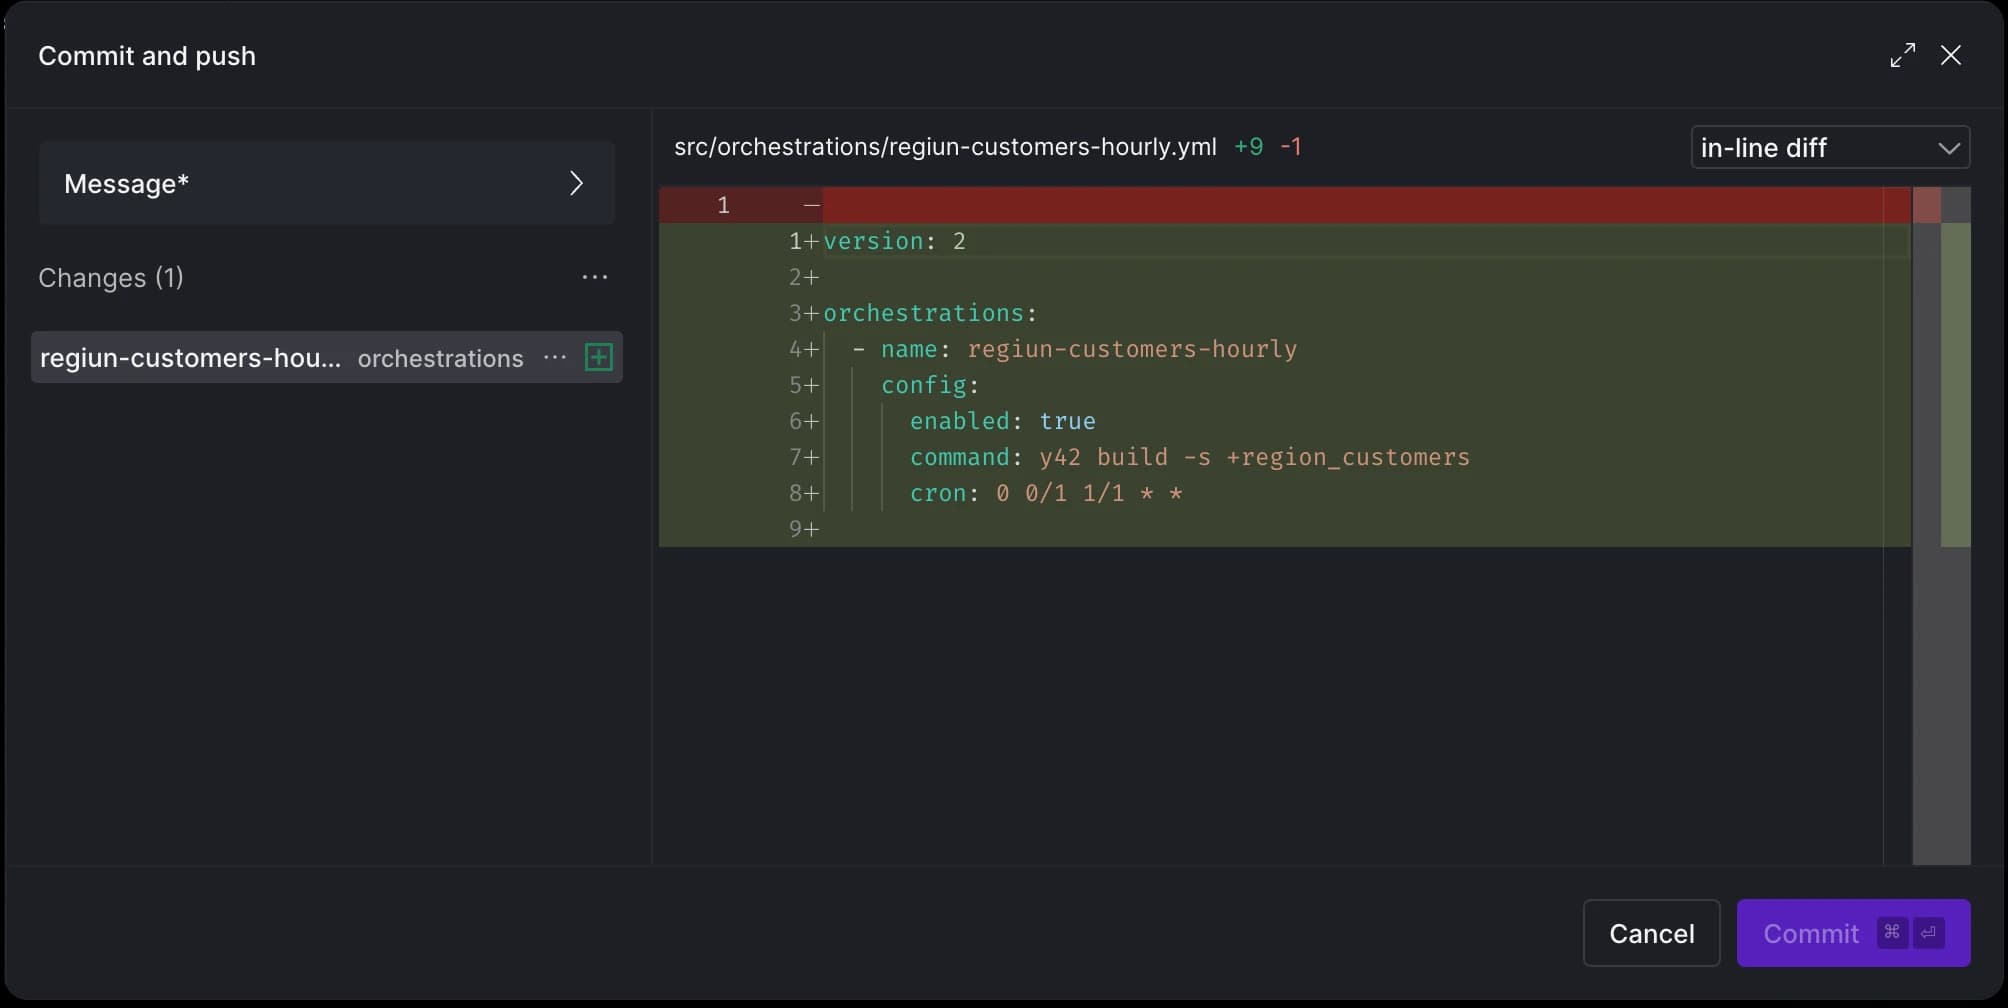This screenshot has height=1008, width=2008.
Task: Click the +9 additions count
Action: click(1248, 147)
